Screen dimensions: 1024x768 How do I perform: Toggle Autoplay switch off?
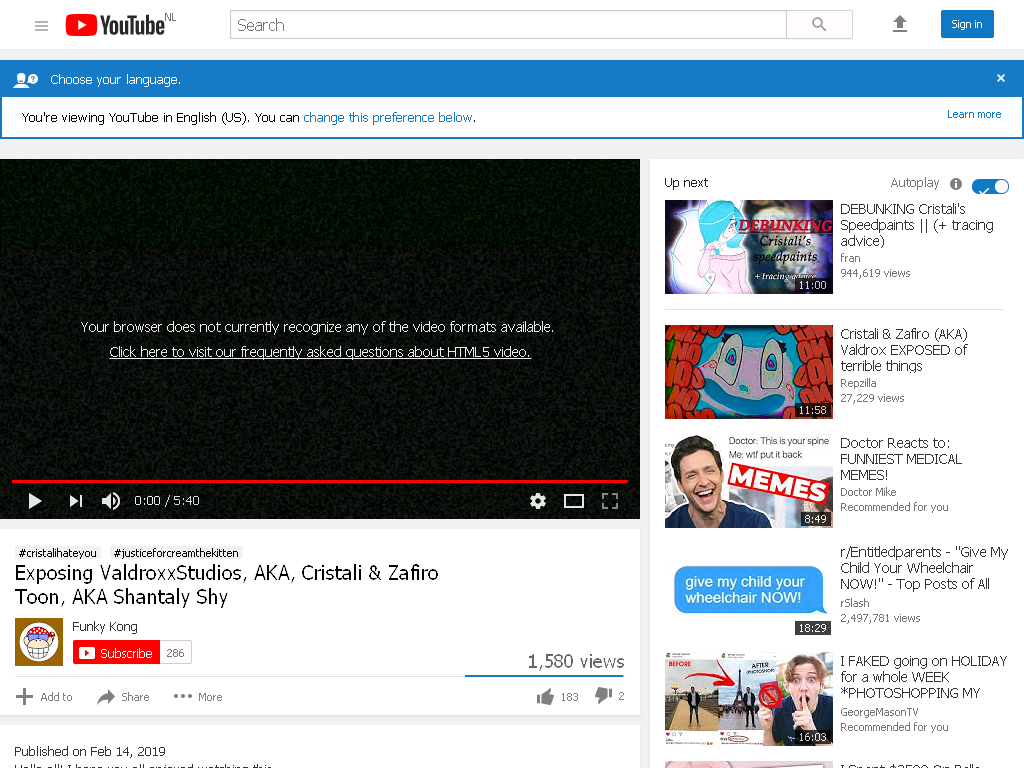click(x=990, y=186)
